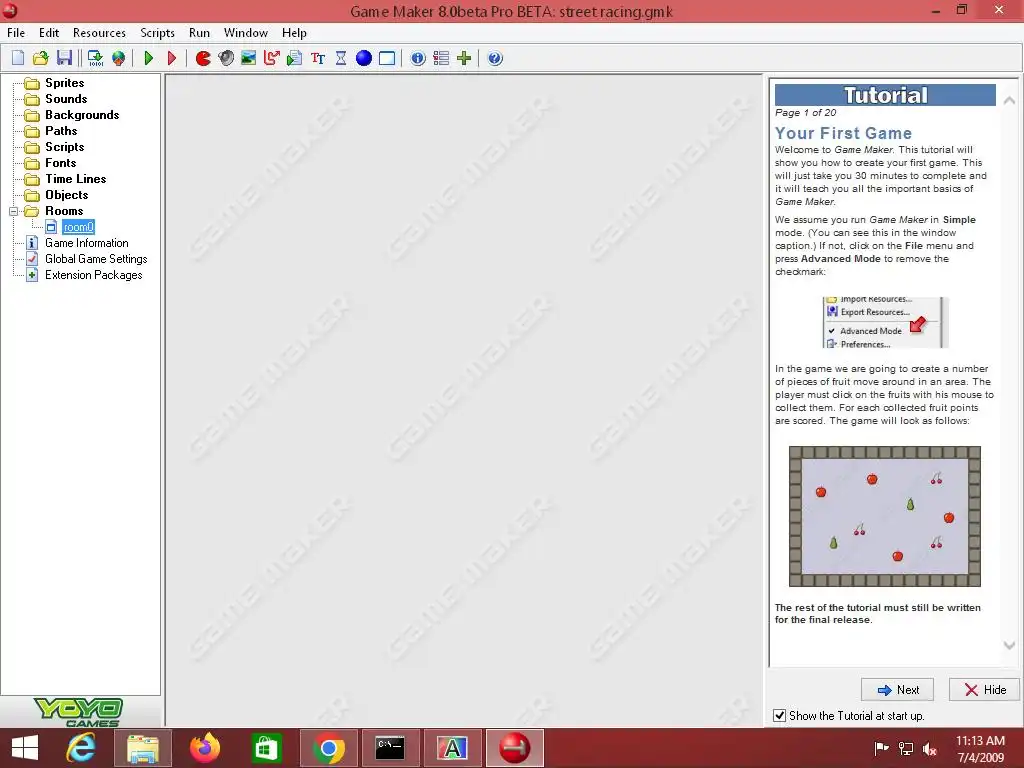Open Windows Start button

[25, 748]
